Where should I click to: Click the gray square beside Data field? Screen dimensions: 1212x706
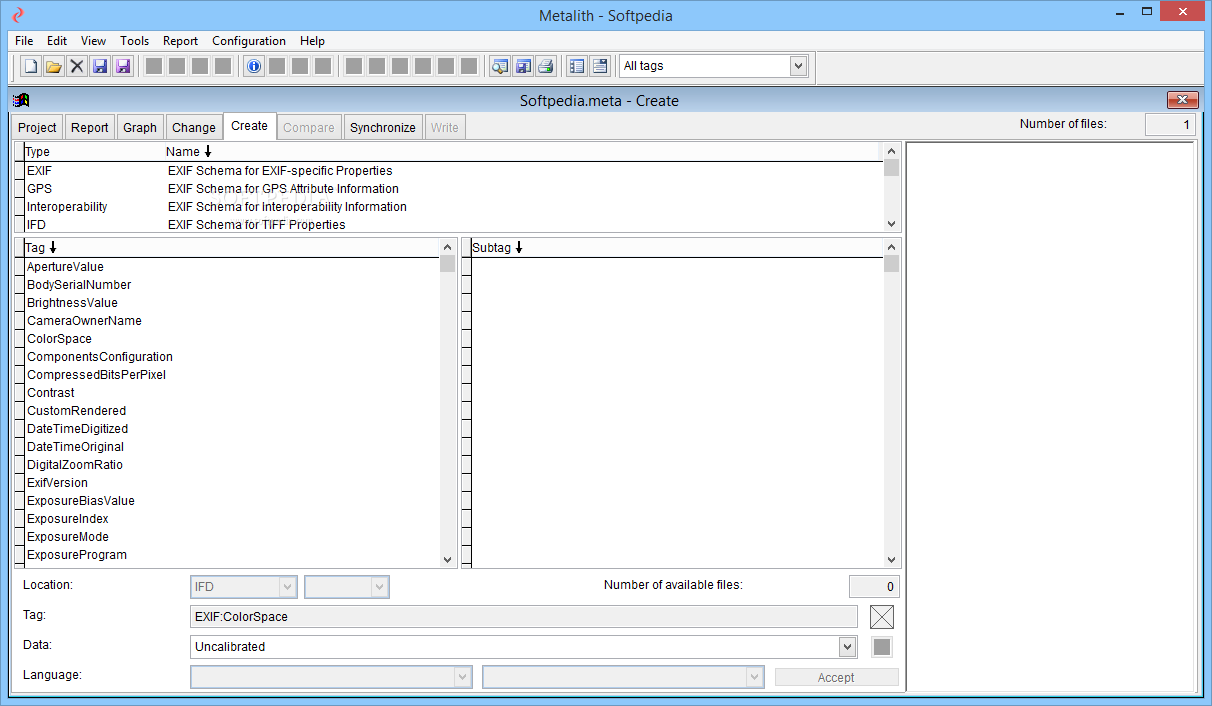pos(882,647)
